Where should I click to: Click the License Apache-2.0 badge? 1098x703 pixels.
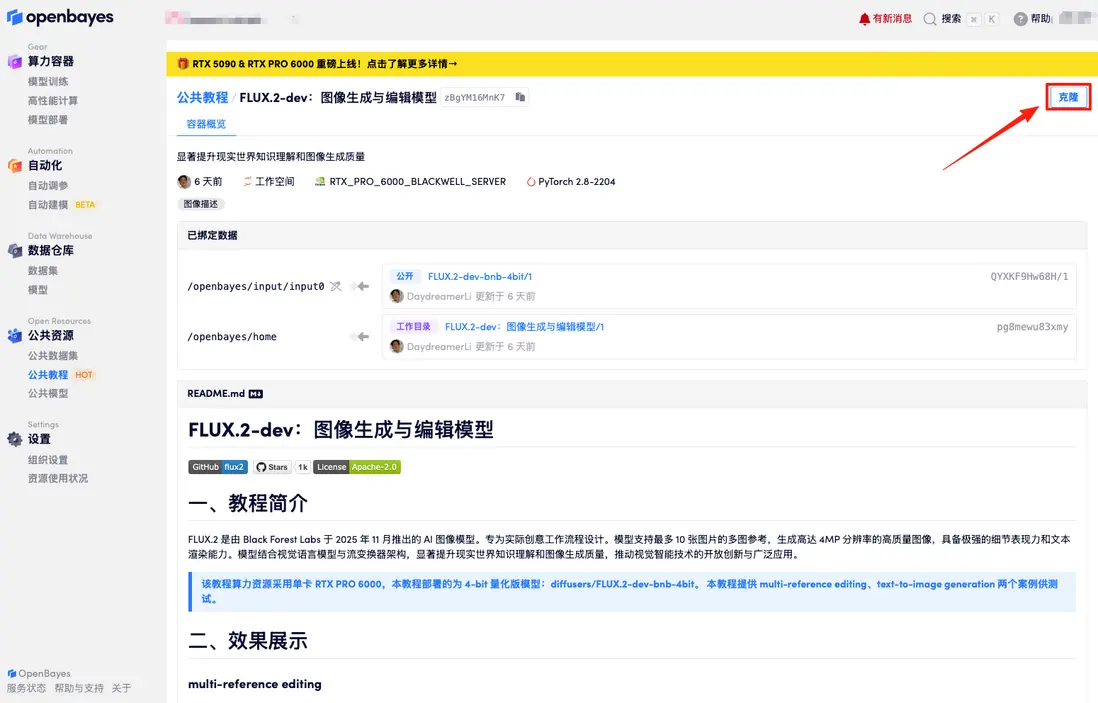[x=356, y=467]
